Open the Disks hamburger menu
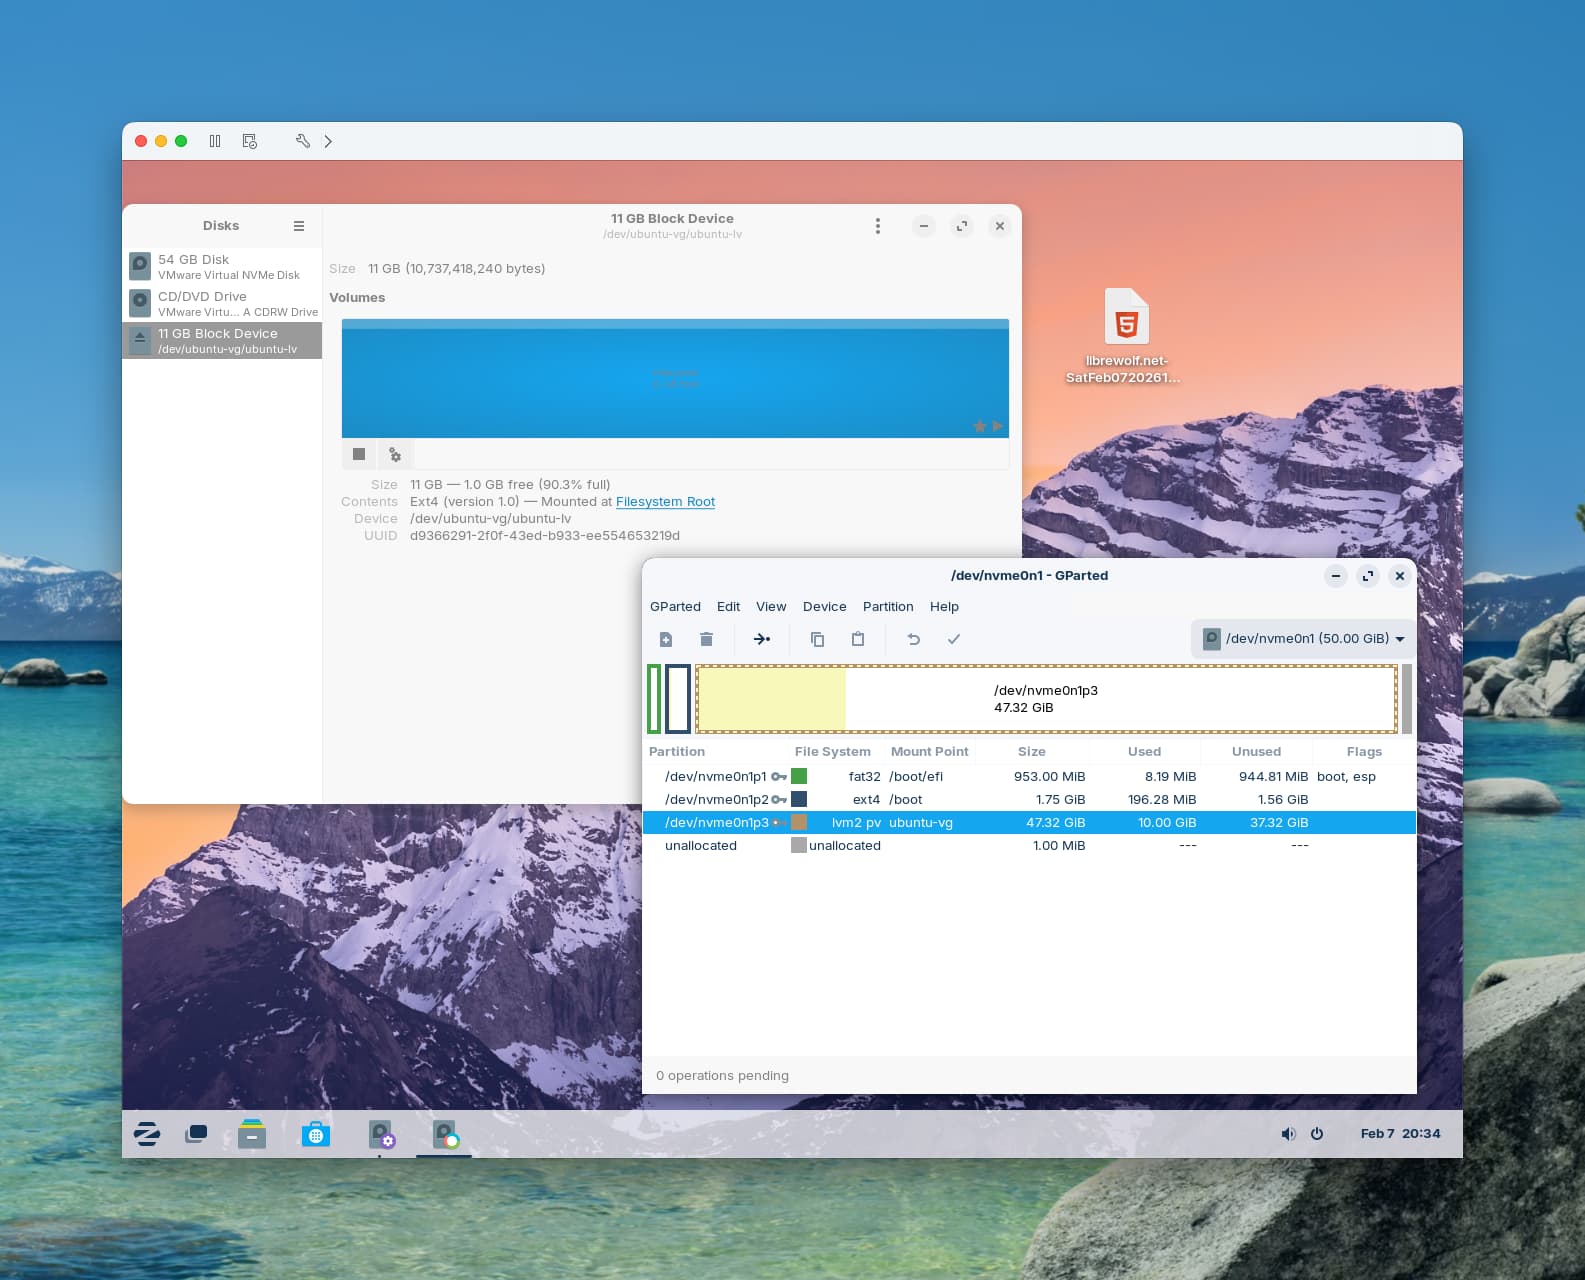Image resolution: width=1585 pixels, height=1280 pixels. 299,226
